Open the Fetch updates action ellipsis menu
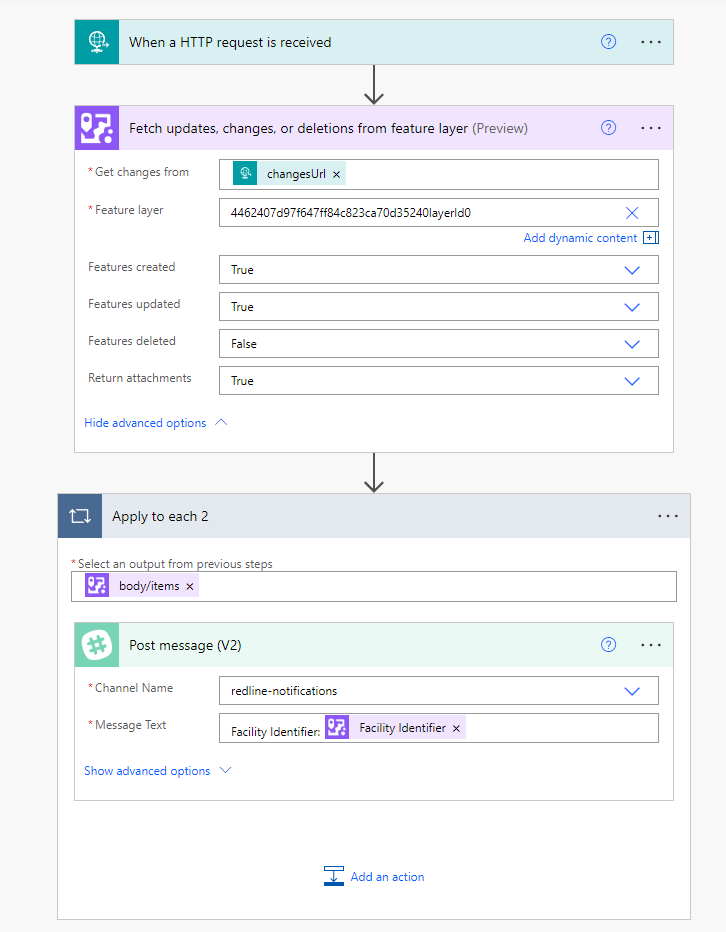Screen dimensions: 726x932 pyautogui.click(x=651, y=128)
